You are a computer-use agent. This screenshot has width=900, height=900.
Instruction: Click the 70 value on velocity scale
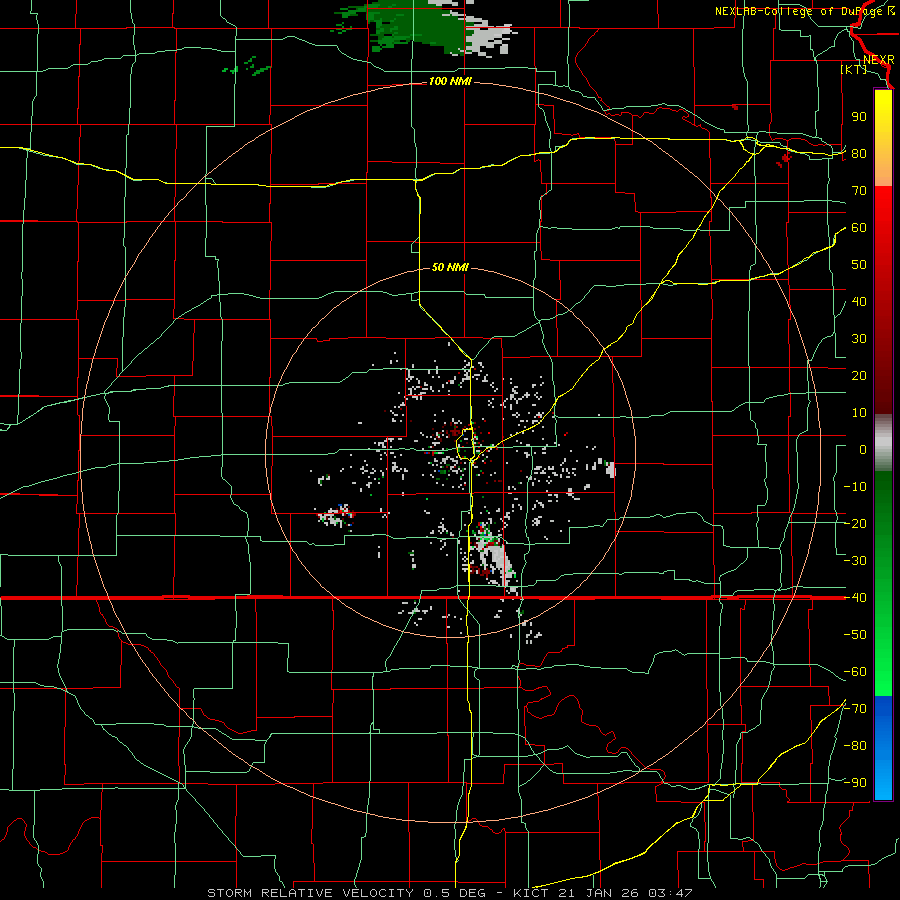(x=859, y=191)
